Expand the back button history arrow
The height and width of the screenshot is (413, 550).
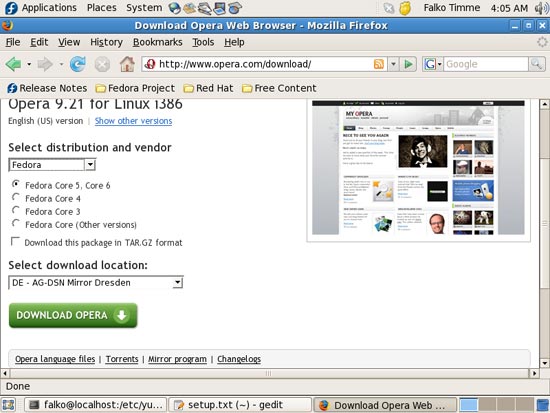pyautogui.click(x=29, y=64)
